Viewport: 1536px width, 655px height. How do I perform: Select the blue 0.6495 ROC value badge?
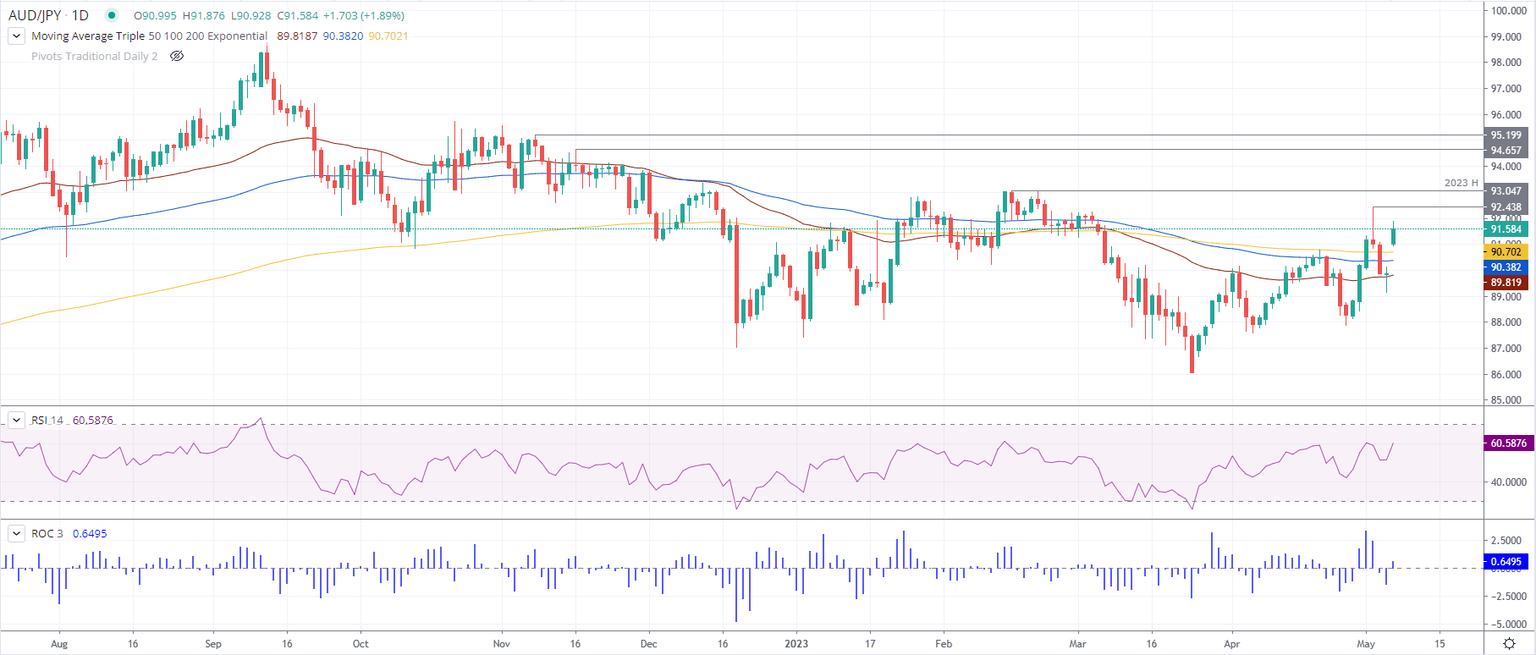[x=1506, y=563]
